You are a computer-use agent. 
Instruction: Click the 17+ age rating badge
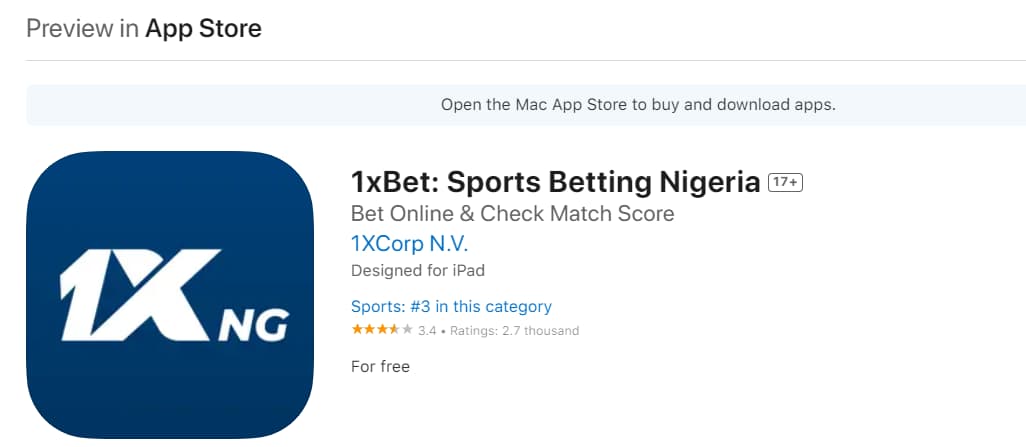786,183
